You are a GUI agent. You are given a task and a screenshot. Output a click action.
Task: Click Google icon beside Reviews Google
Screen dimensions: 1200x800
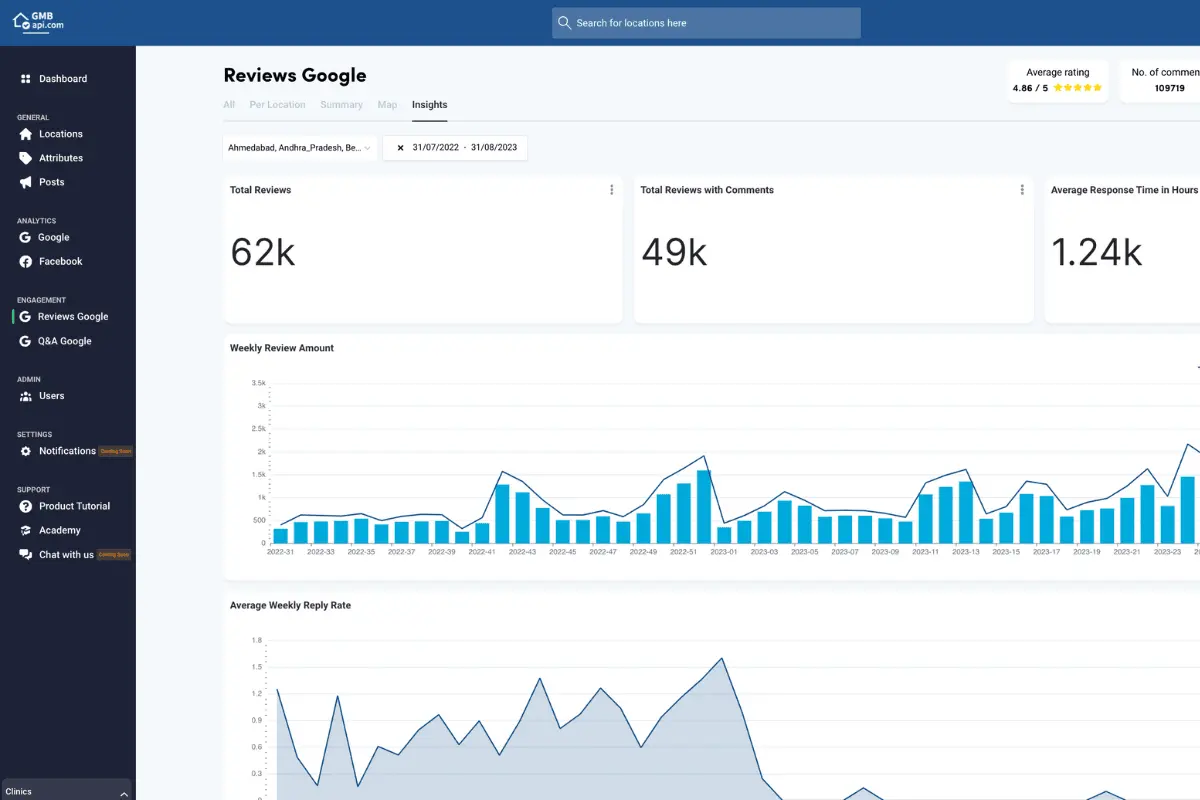pos(26,317)
